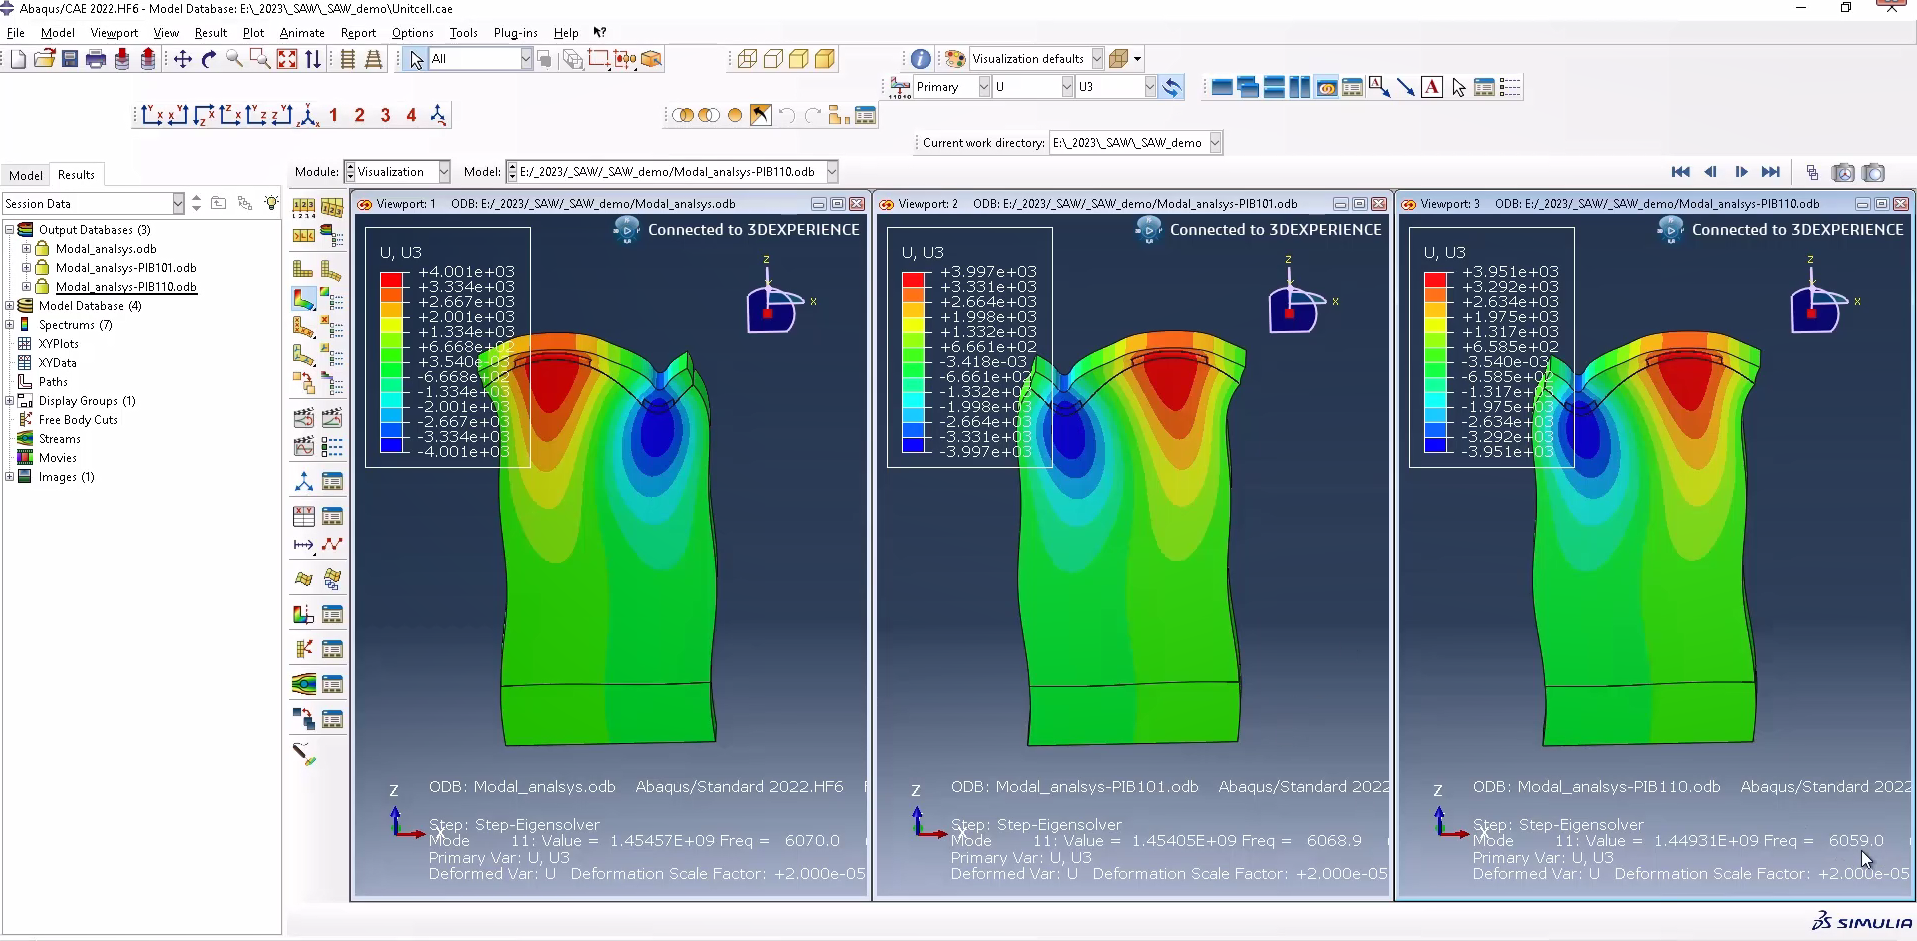Click the Auto-Fit View icon

287,59
